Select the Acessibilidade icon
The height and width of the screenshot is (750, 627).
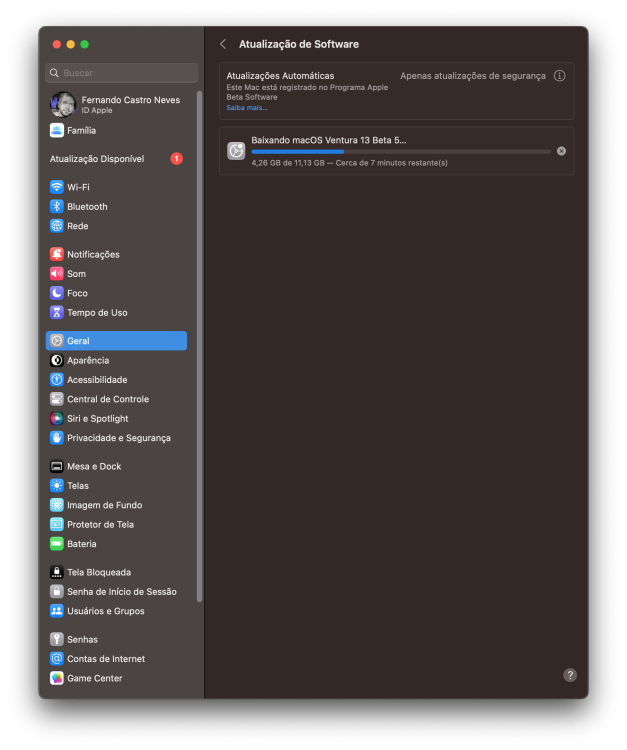click(x=56, y=379)
